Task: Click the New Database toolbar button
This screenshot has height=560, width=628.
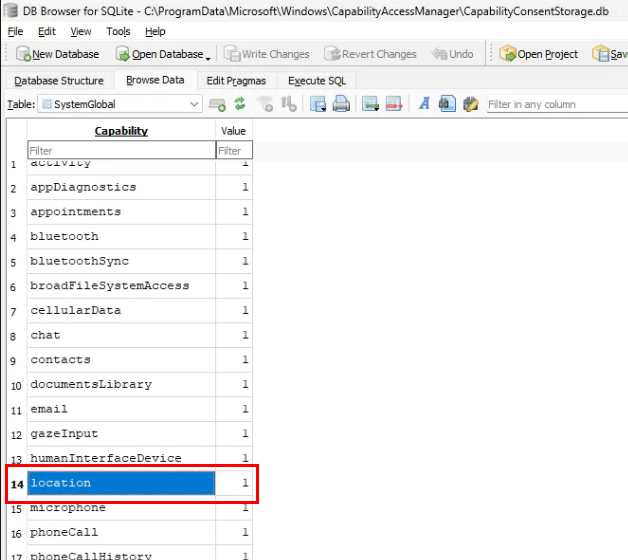Action: point(58,54)
